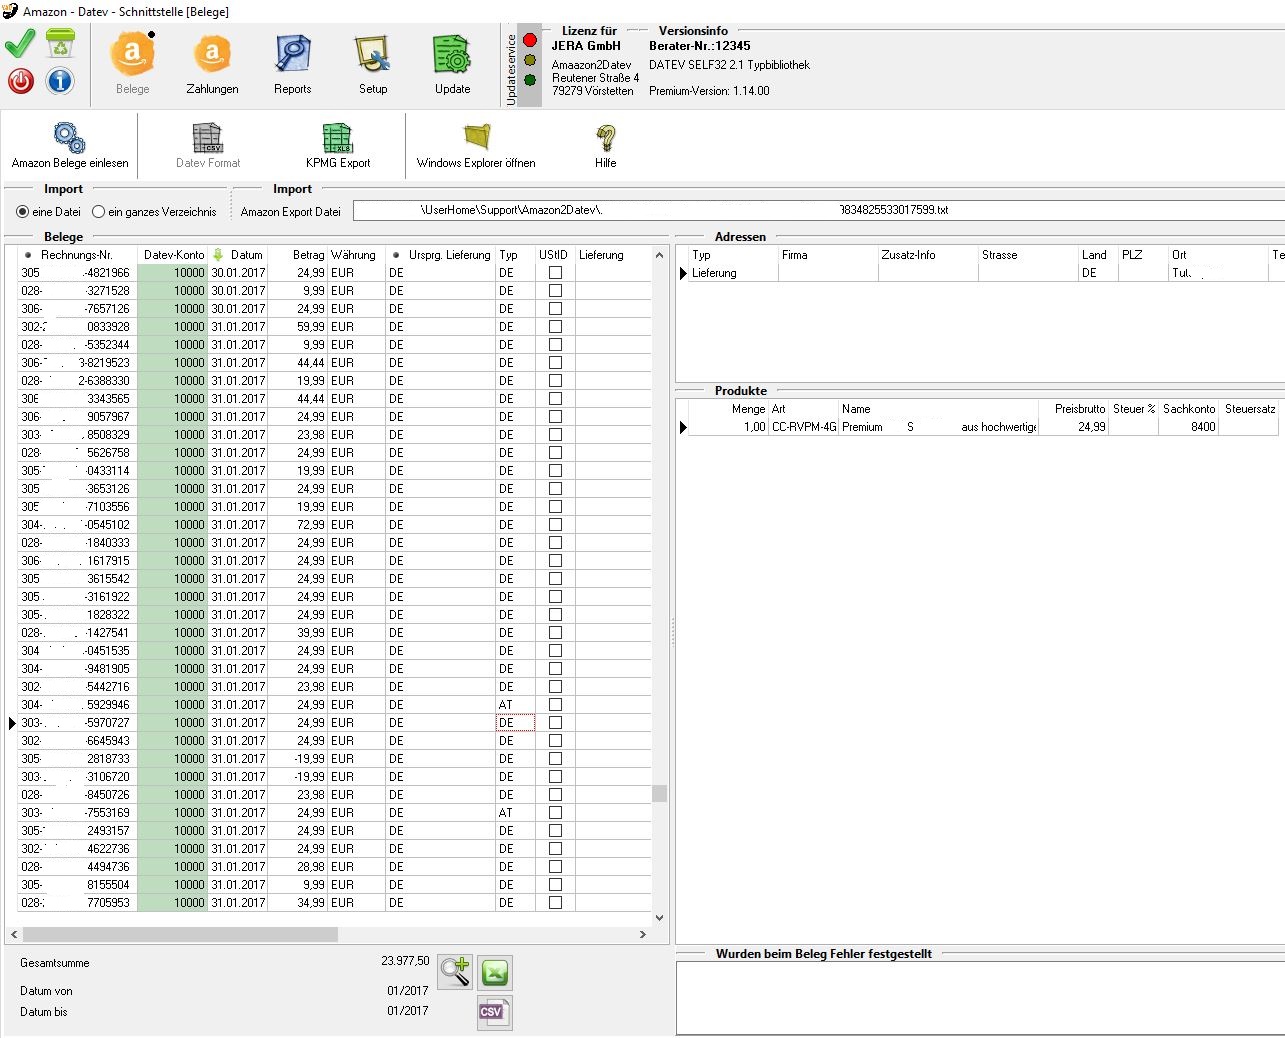Click the red power icon
Screen dimensions: 1285x1038
[20, 81]
